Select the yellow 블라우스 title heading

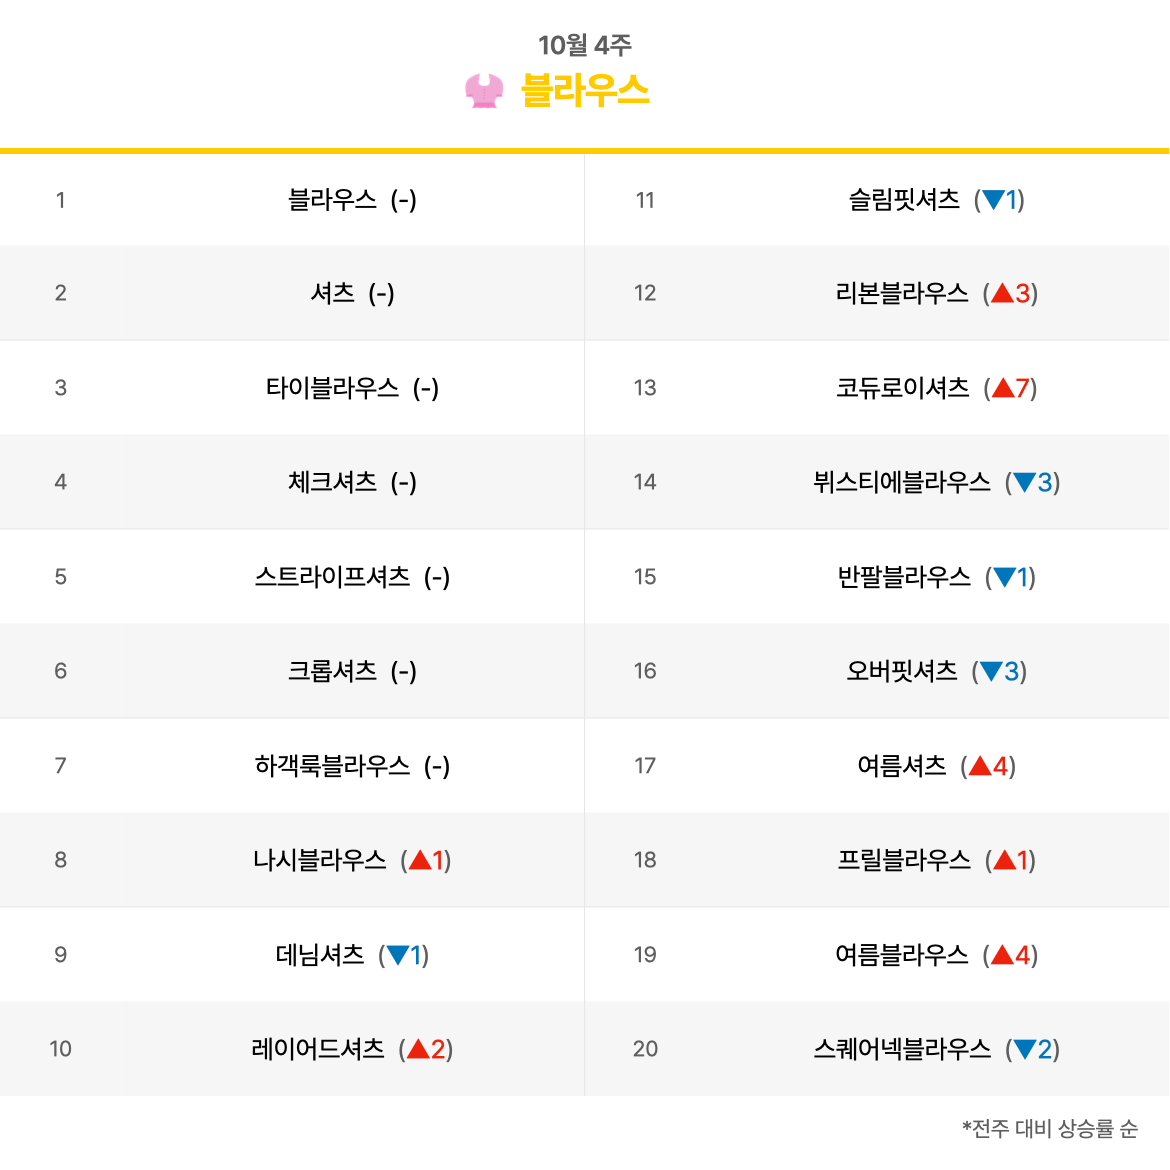tap(585, 90)
